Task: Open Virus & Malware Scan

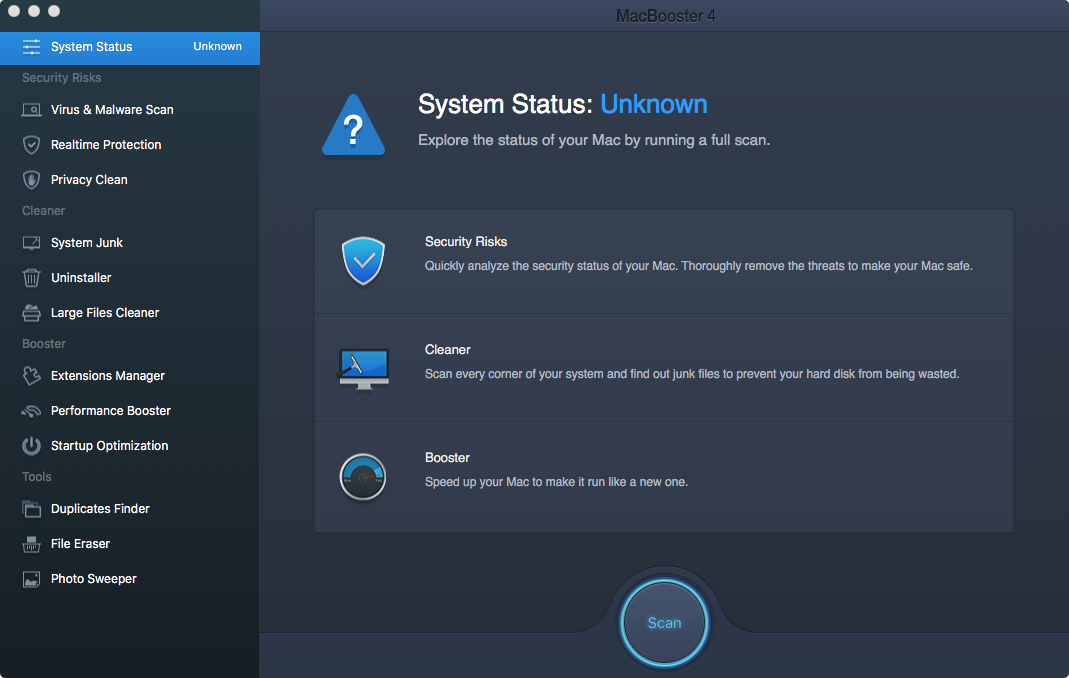Action: [130, 110]
